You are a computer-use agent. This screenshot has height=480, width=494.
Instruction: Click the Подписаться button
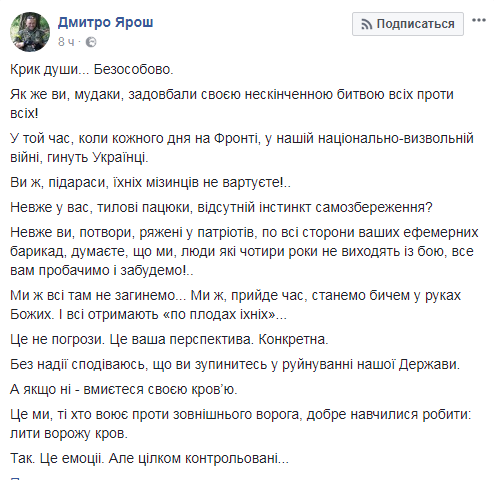(x=408, y=24)
